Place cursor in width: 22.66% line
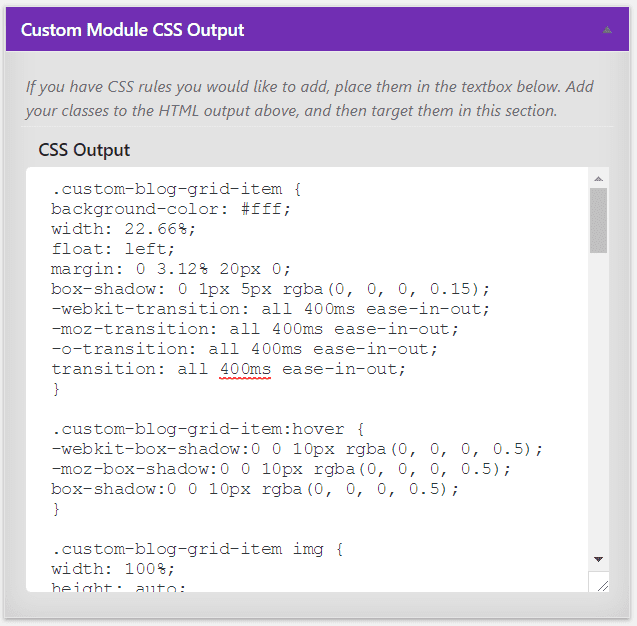The image size is (637, 626). [124, 228]
